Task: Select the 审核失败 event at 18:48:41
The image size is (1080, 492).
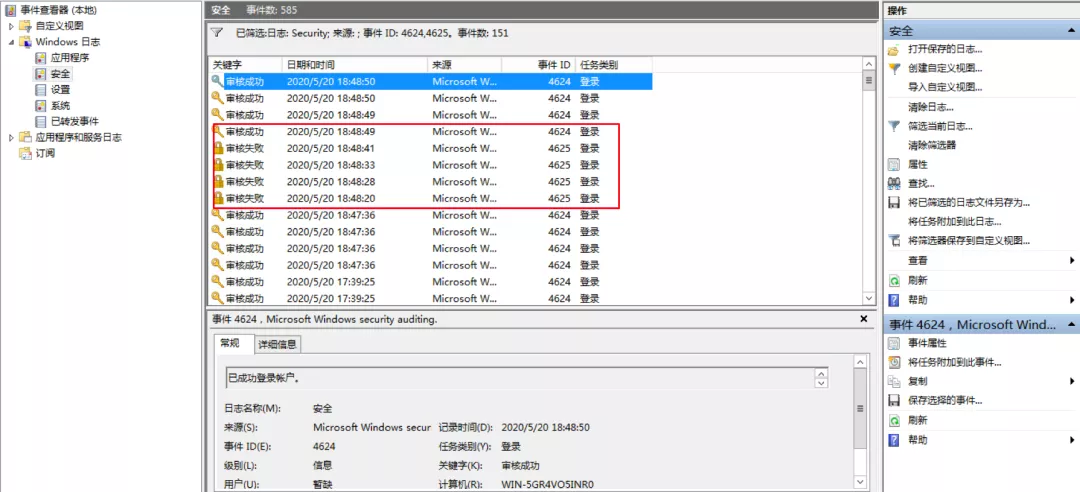Action: coord(430,148)
